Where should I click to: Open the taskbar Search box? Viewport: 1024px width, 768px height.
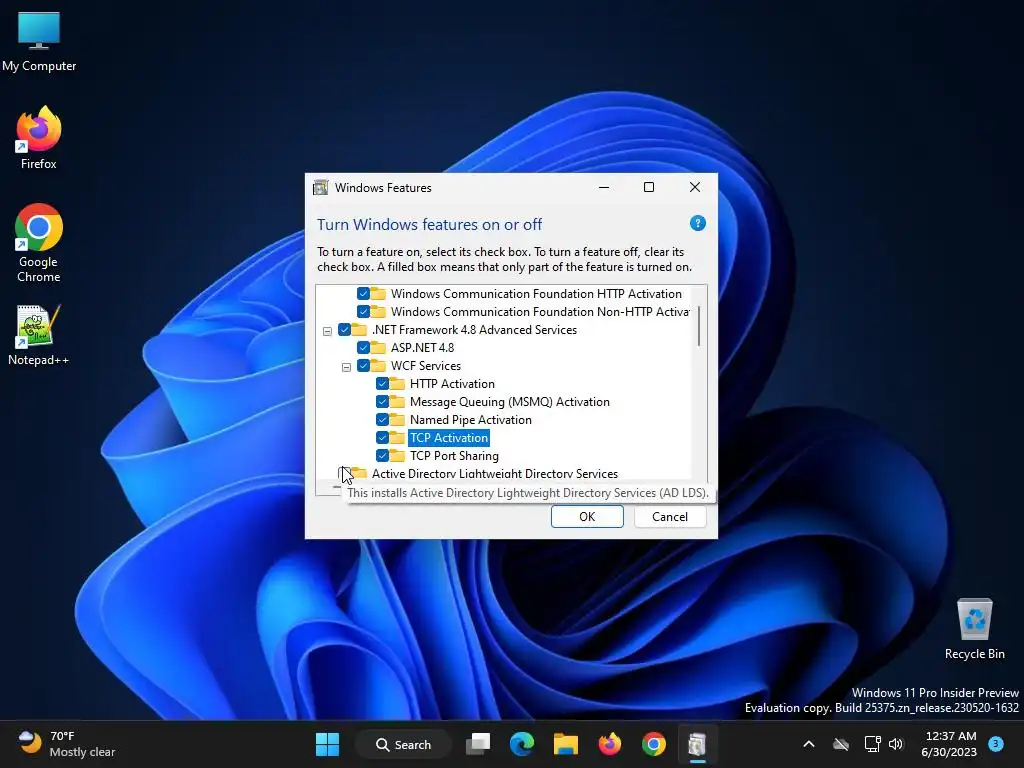403,744
